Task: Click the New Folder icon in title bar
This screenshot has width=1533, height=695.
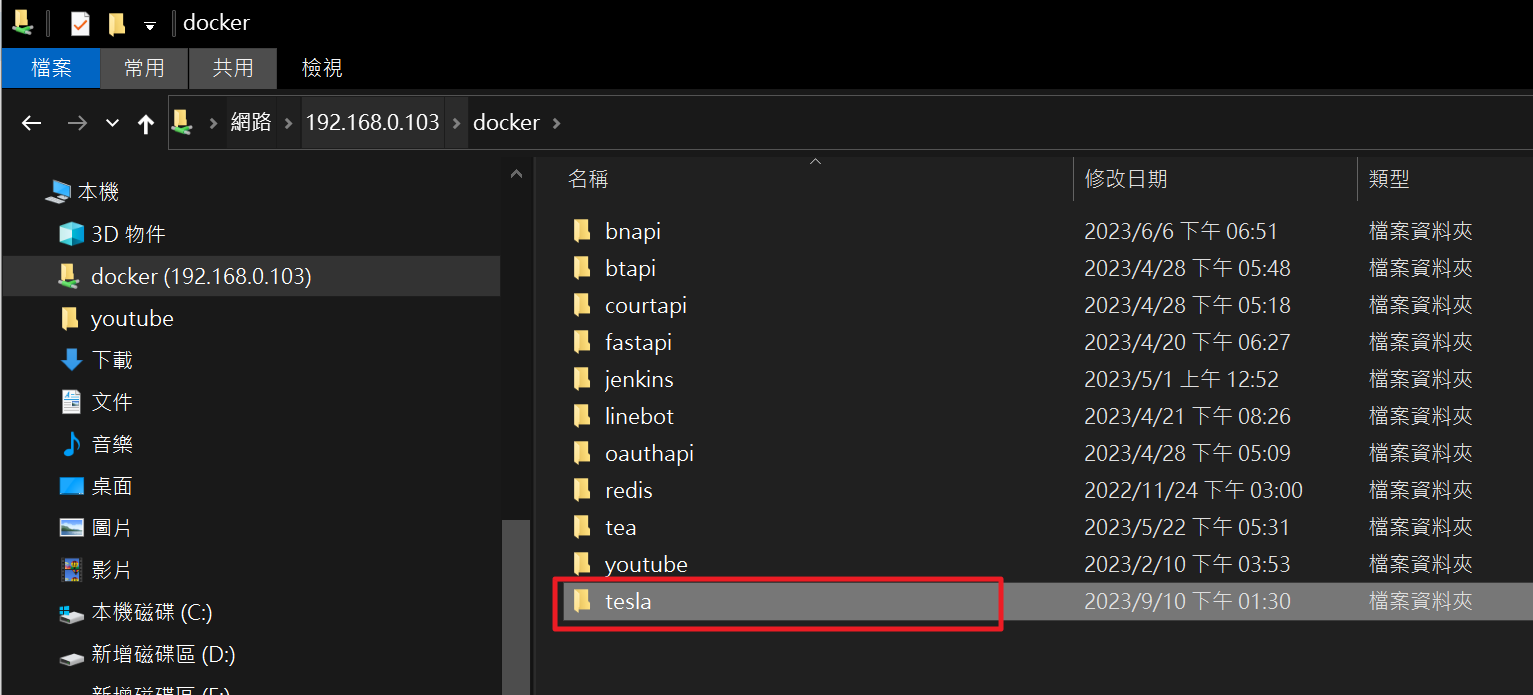Action: click(117, 23)
